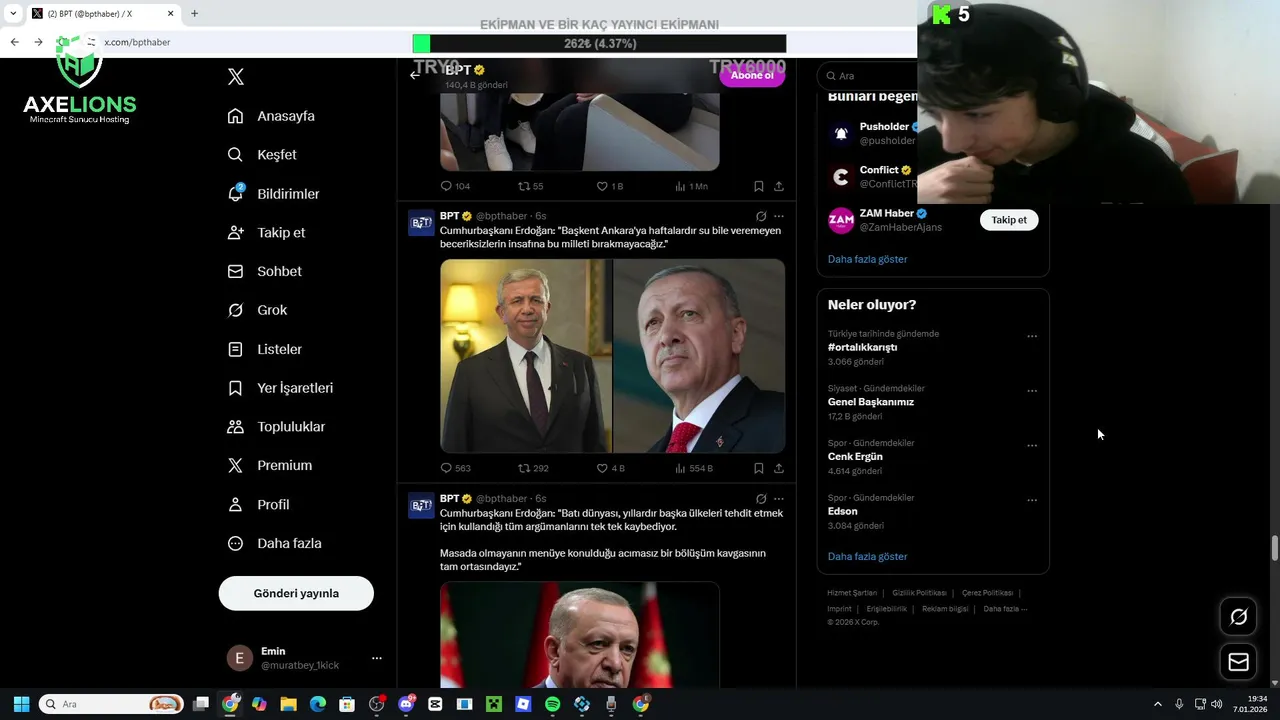Open Topluluklar communities
The image size is (1280, 720).
click(x=276, y=427)
